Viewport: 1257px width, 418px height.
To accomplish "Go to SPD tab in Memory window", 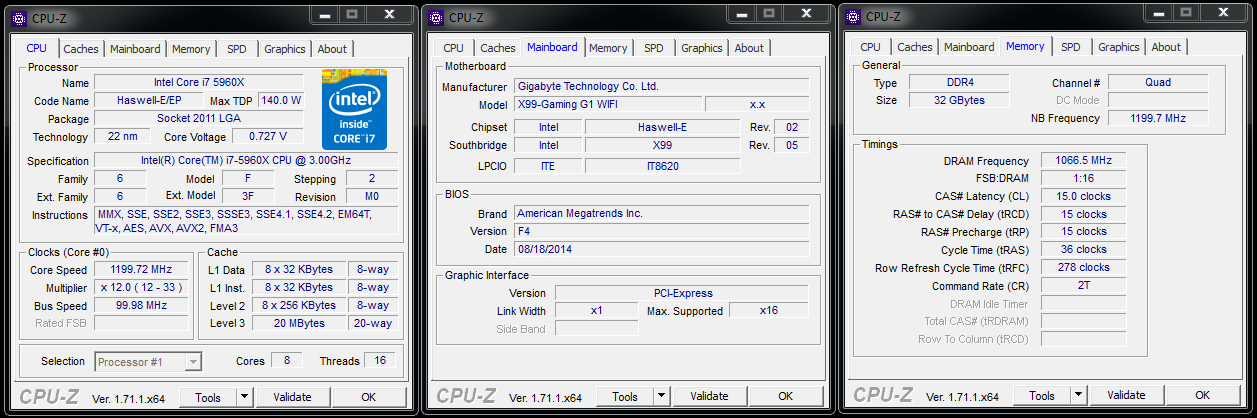I will click(x=1071, y=47).
